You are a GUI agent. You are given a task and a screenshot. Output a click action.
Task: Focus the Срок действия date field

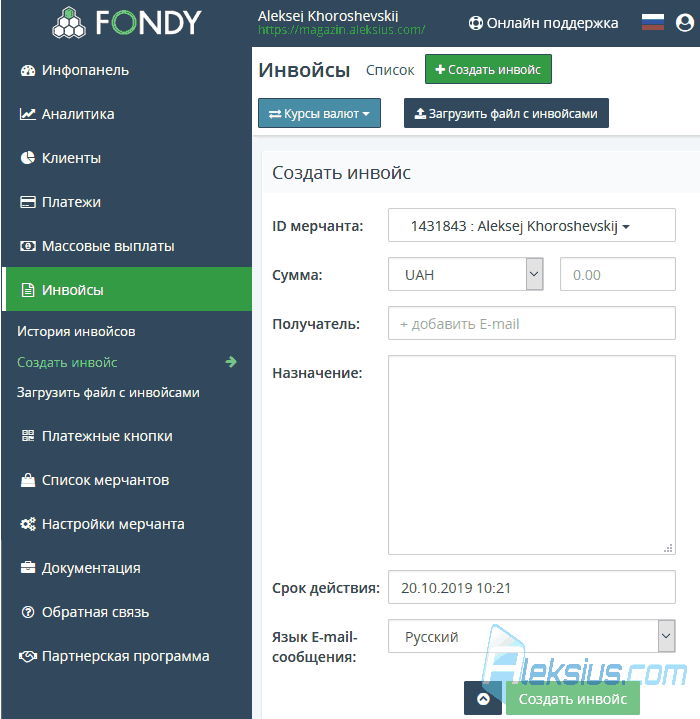click(x=532, y=587)
